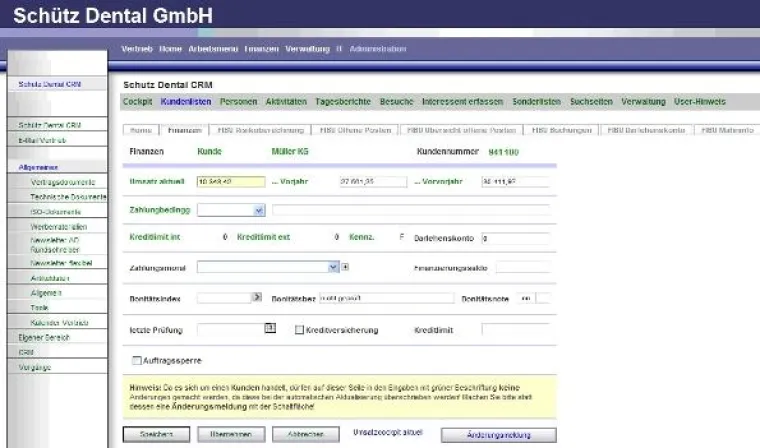Screen dimensions: 760x448
Task: Open Artikeldaten in the sidebar
Action: click(x=50, y=278)
